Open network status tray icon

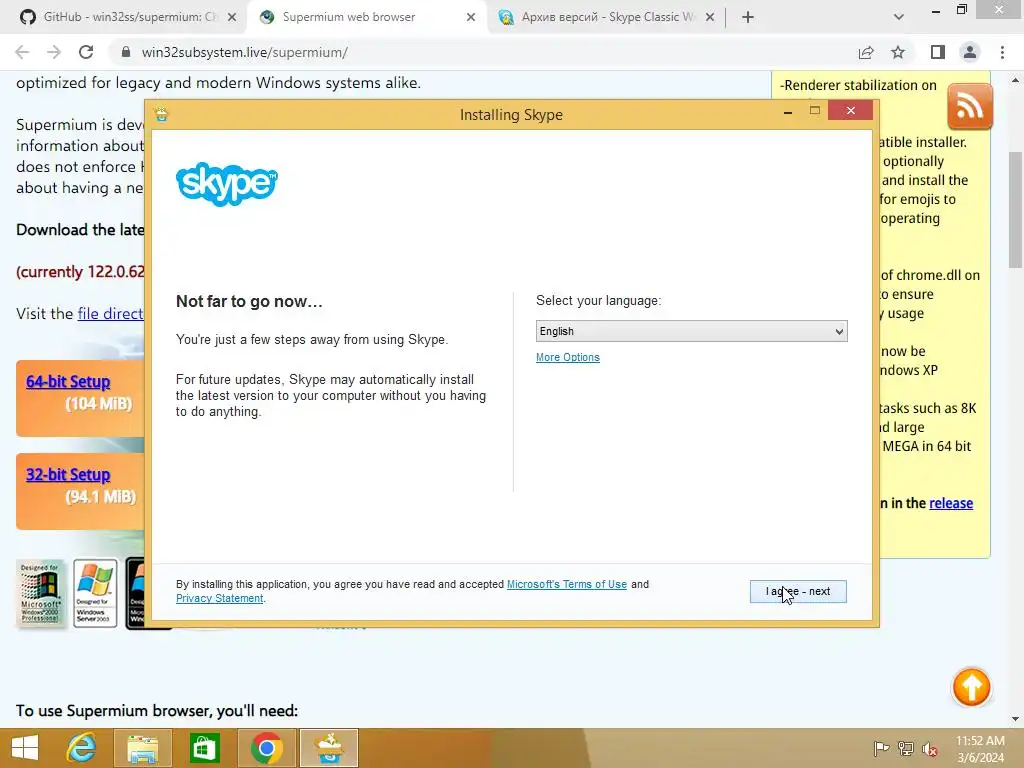(906, 748)
